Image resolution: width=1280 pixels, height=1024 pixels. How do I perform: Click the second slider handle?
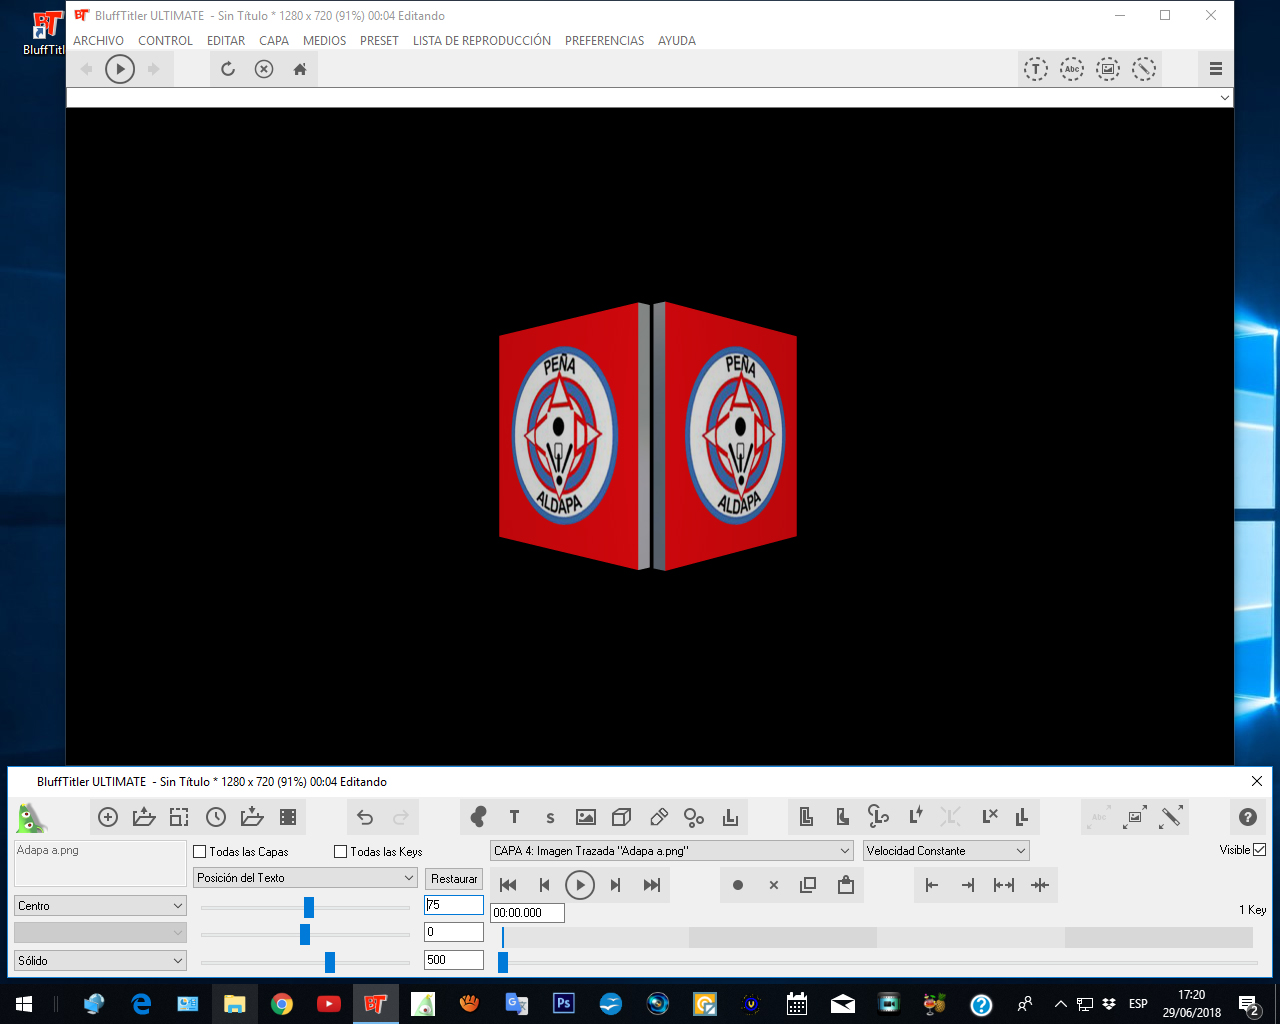305,934
